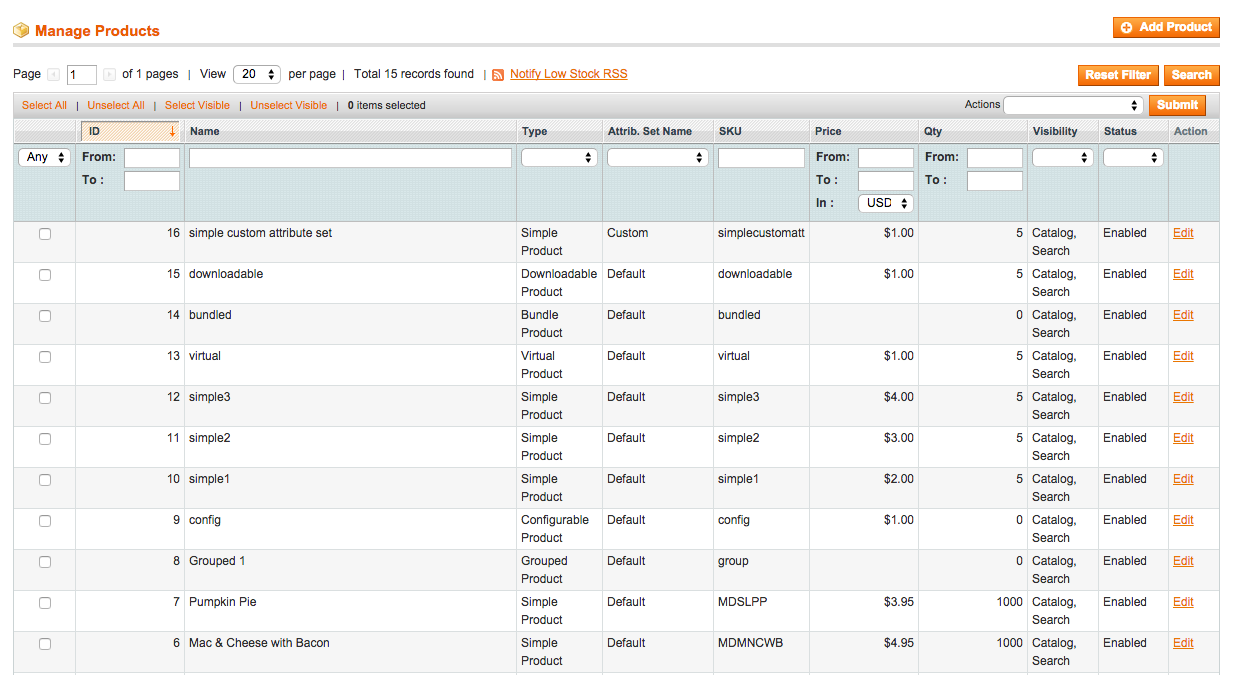Viewport: 1233px width, 675px height.
Task: Click Reset Filter button
Action: (x=1118, y=75)
